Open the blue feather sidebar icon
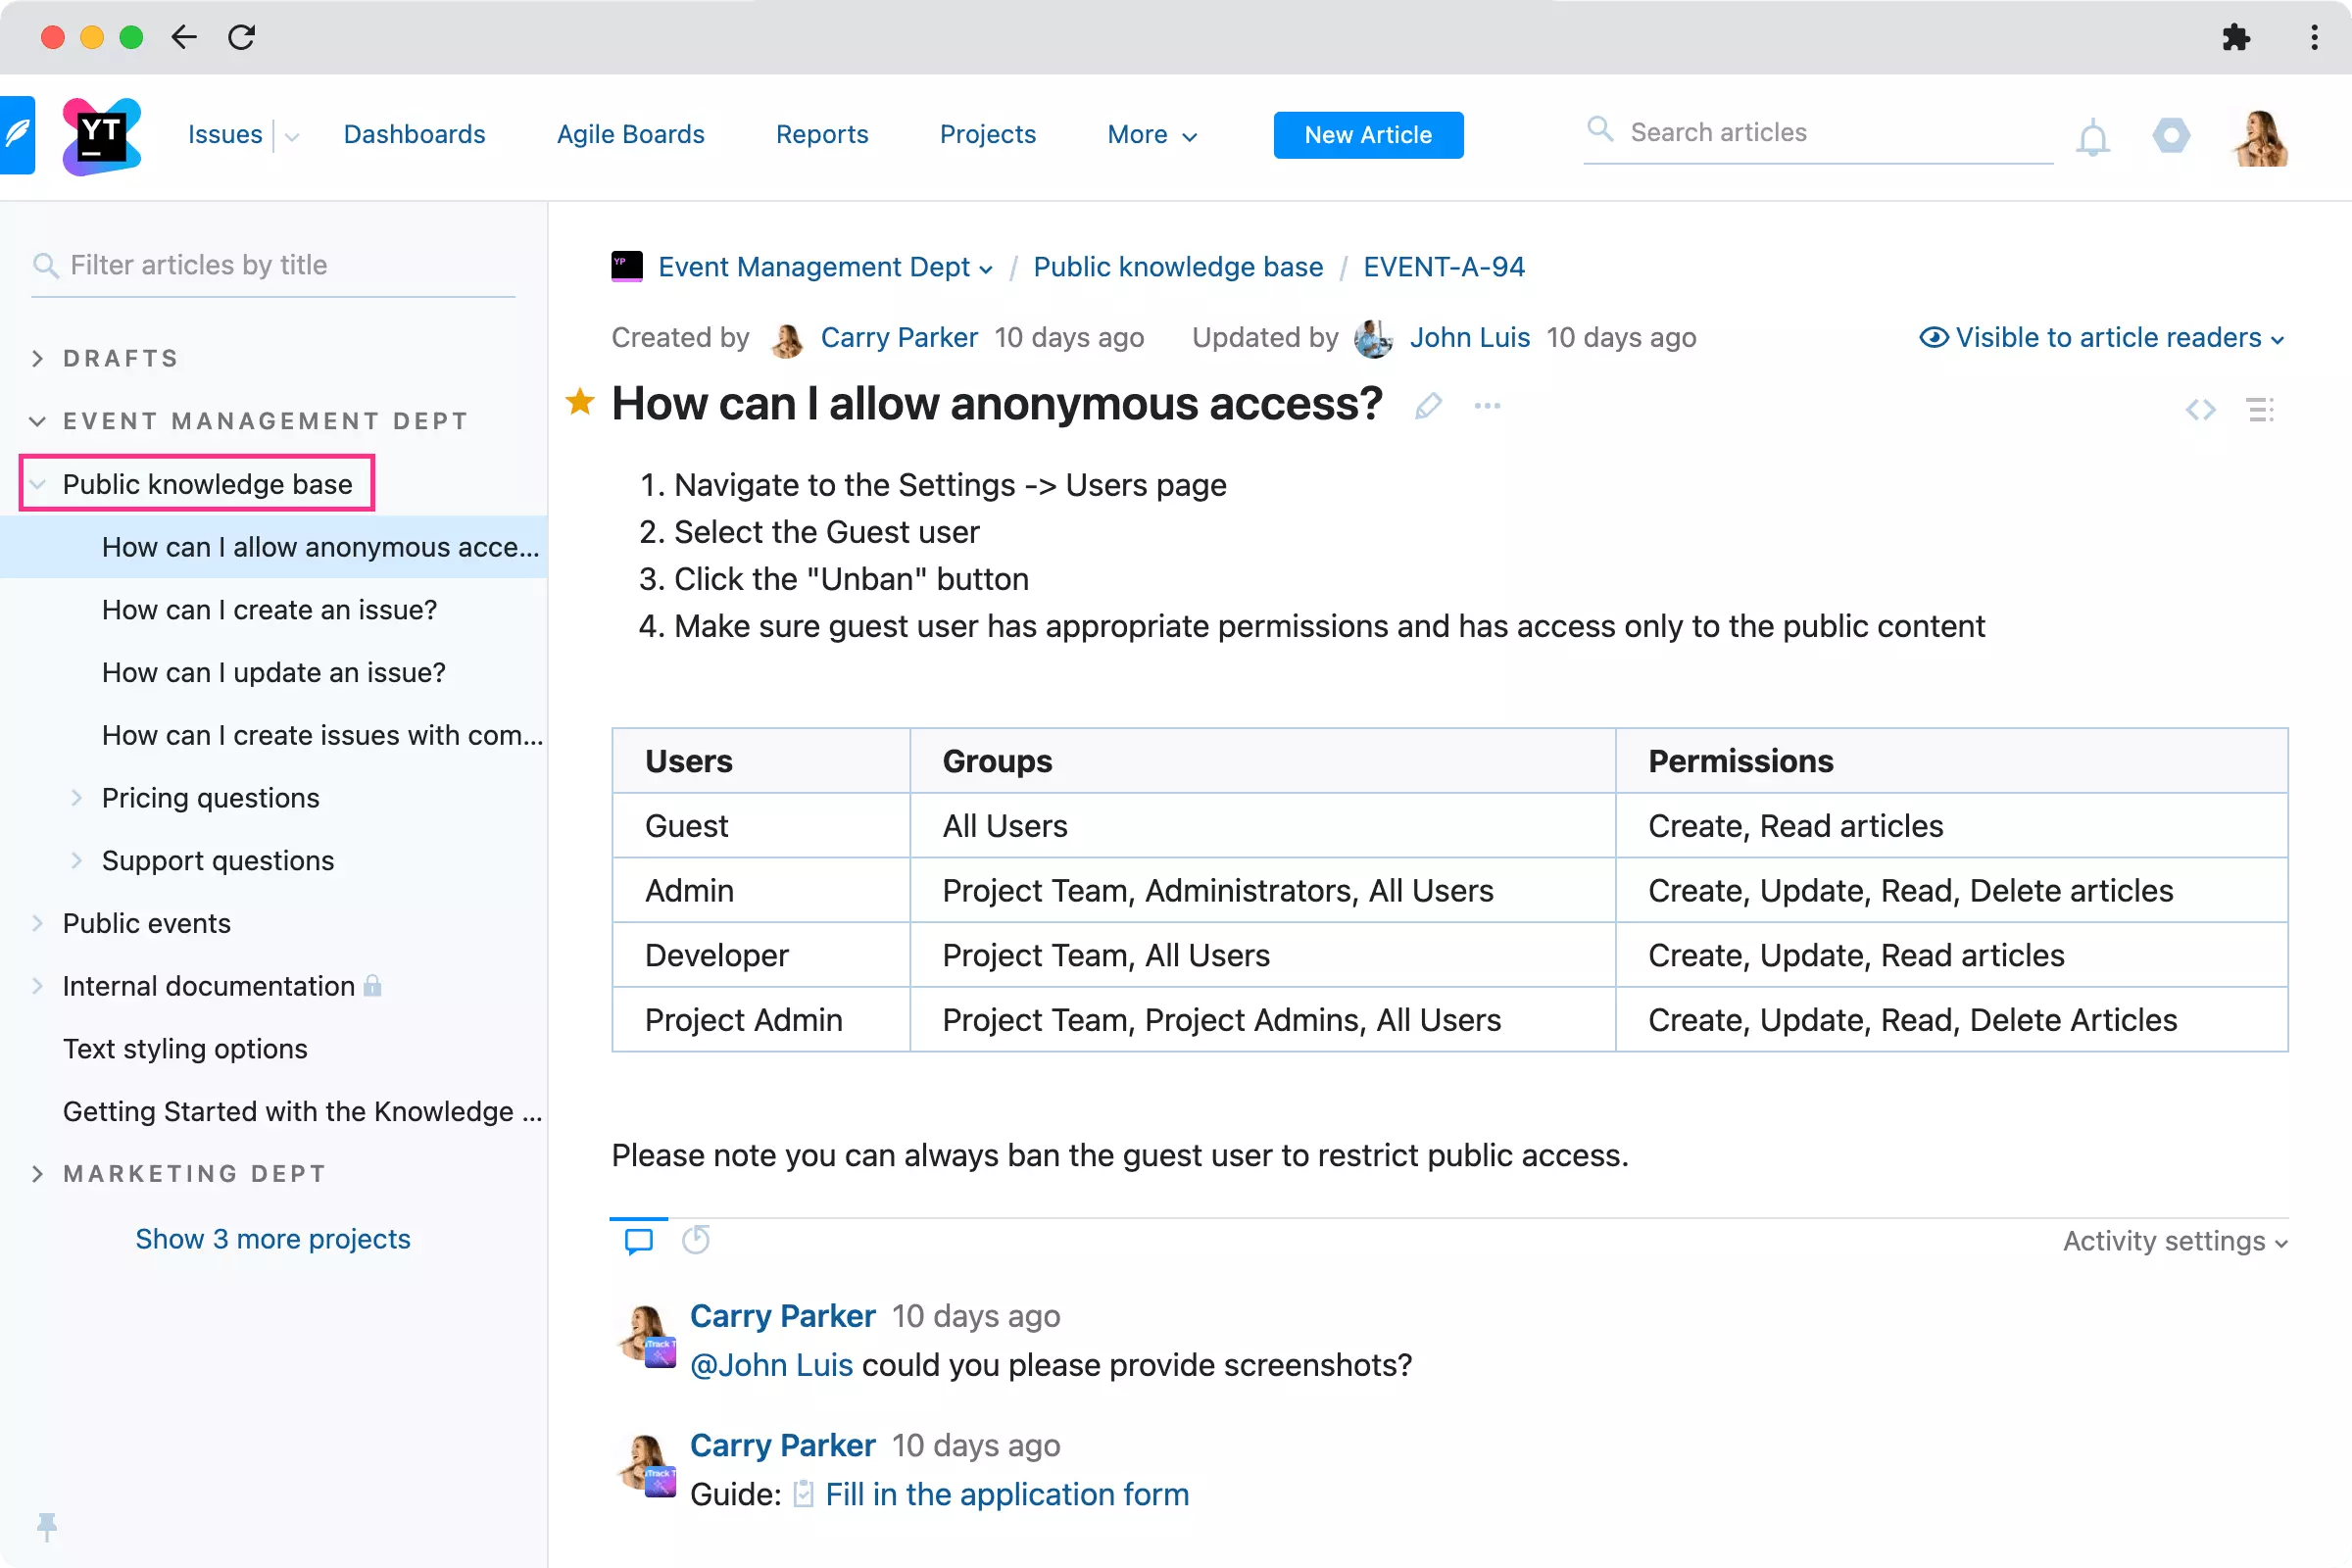2352x1568 pixels. pos(17,135)
